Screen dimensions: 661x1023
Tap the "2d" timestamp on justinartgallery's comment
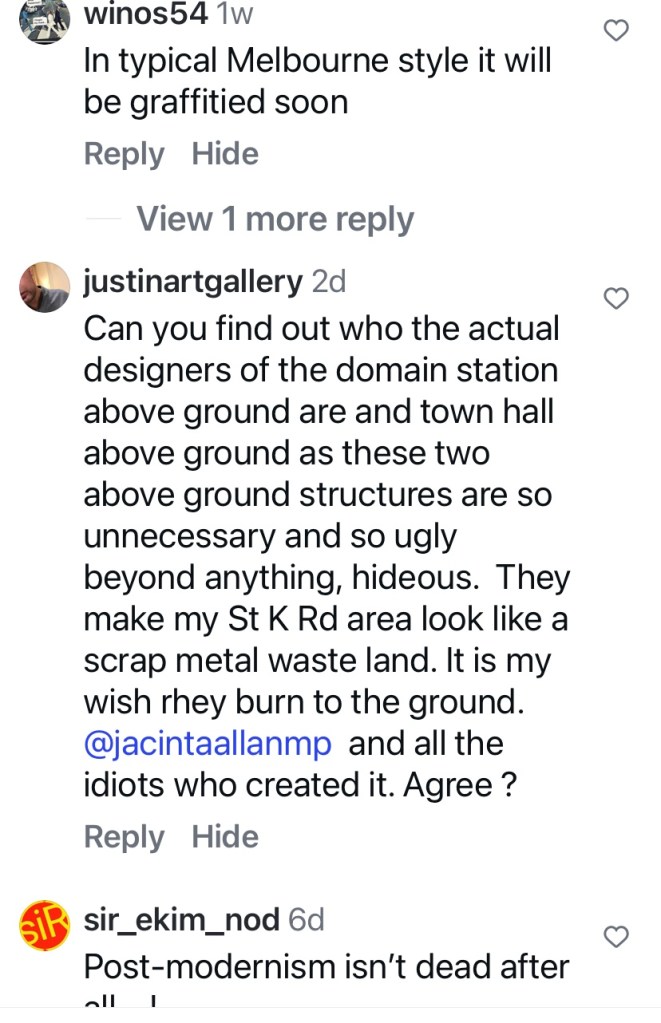[329, 282]
